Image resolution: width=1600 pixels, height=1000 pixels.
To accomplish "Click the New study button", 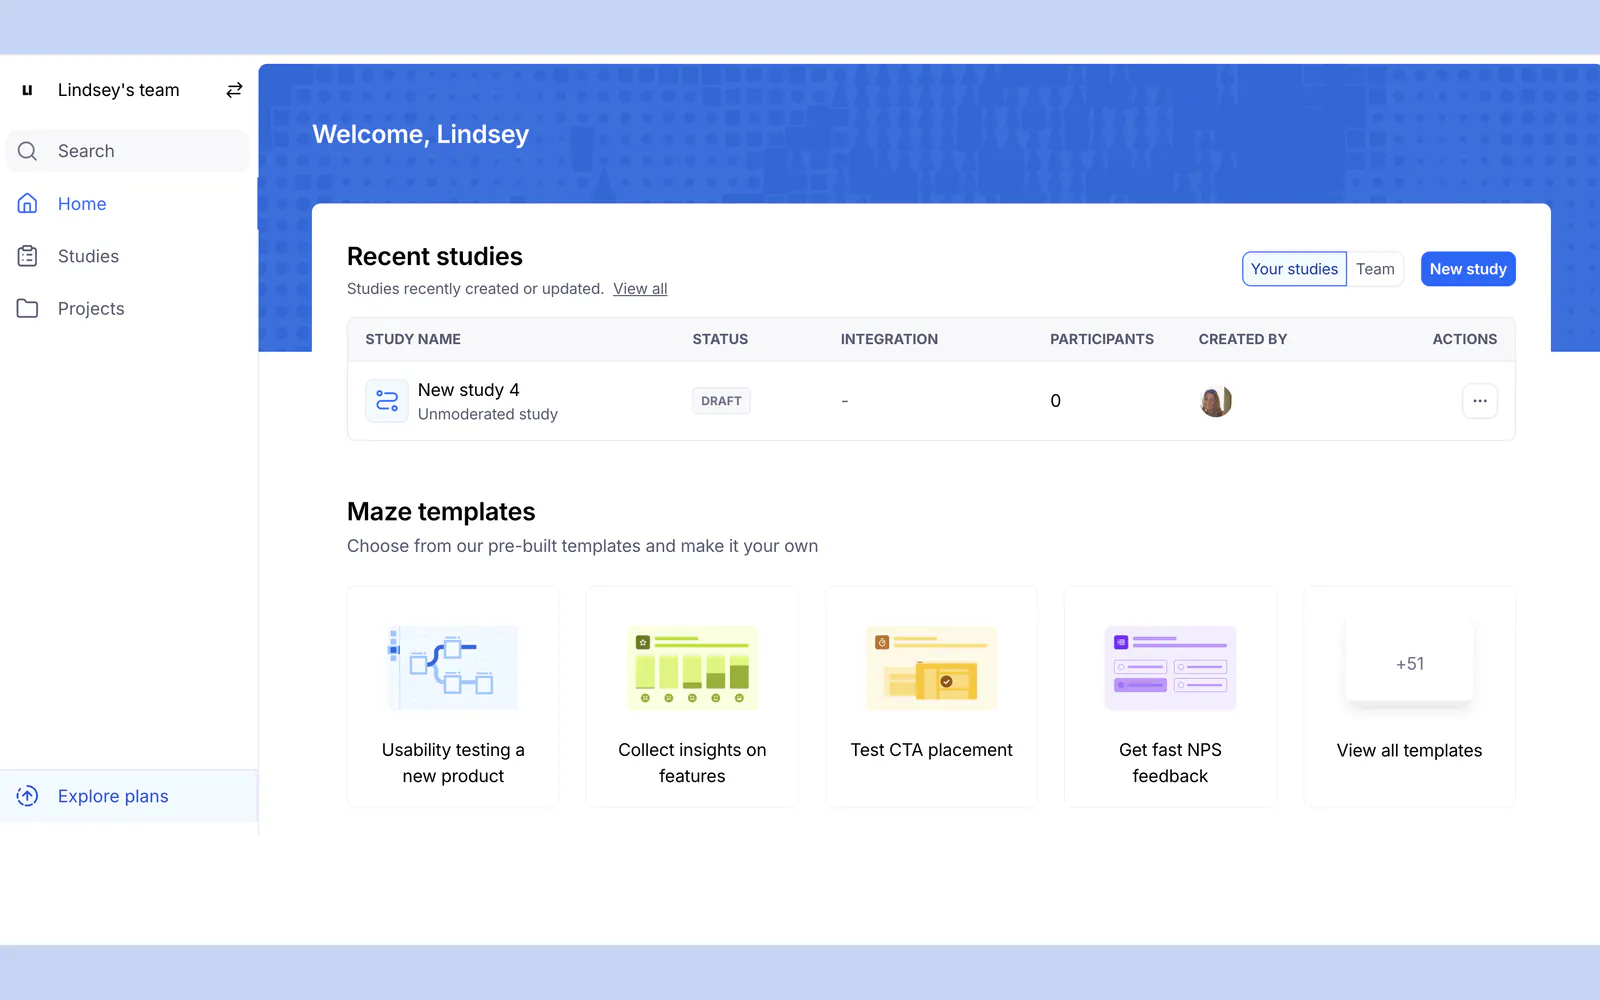I will [x=1468, y=269].
